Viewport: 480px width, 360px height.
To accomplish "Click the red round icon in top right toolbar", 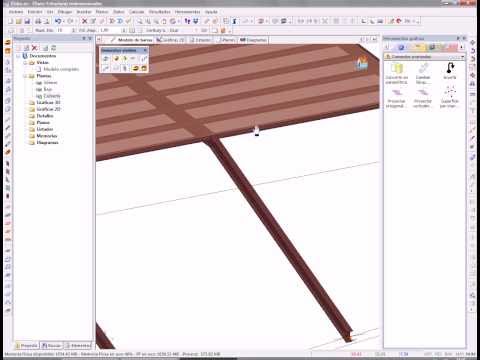I will click(x=399, y=21).
